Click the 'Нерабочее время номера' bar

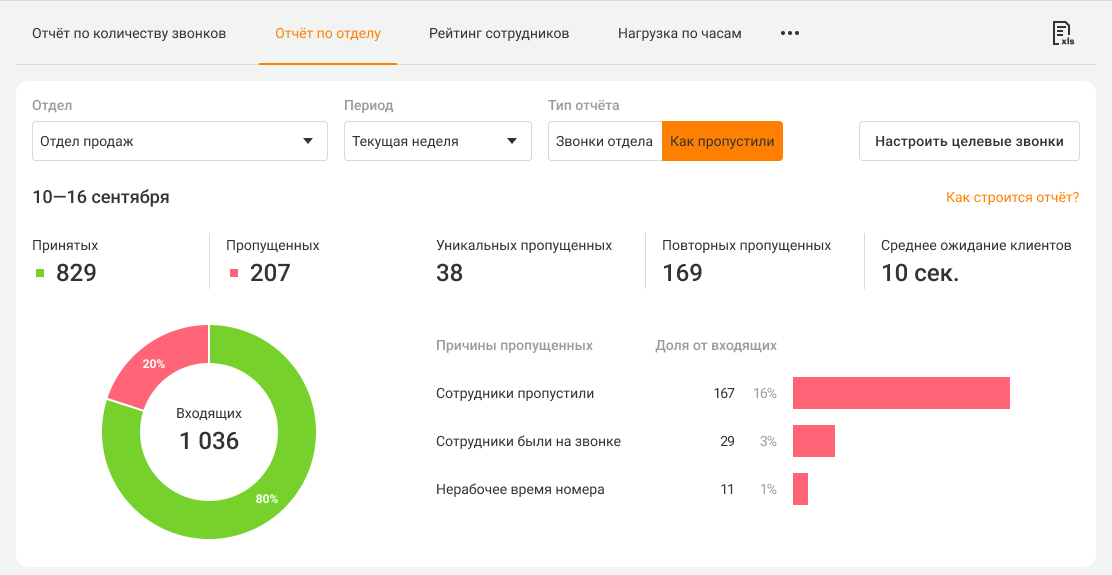pos(800,489)
